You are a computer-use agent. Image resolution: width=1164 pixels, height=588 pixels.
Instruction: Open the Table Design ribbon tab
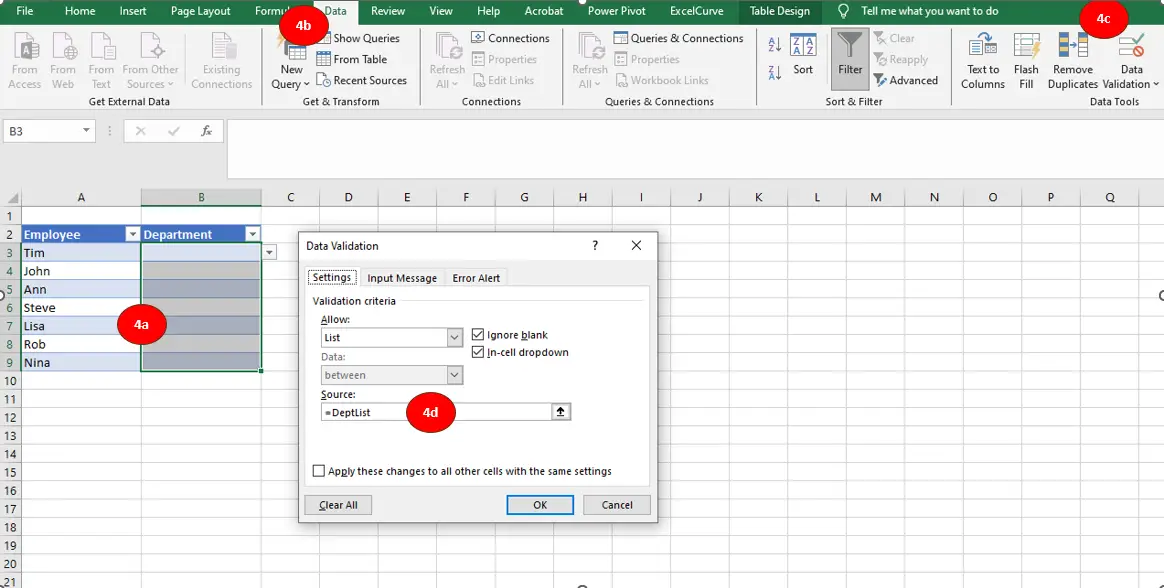[780, 12]
